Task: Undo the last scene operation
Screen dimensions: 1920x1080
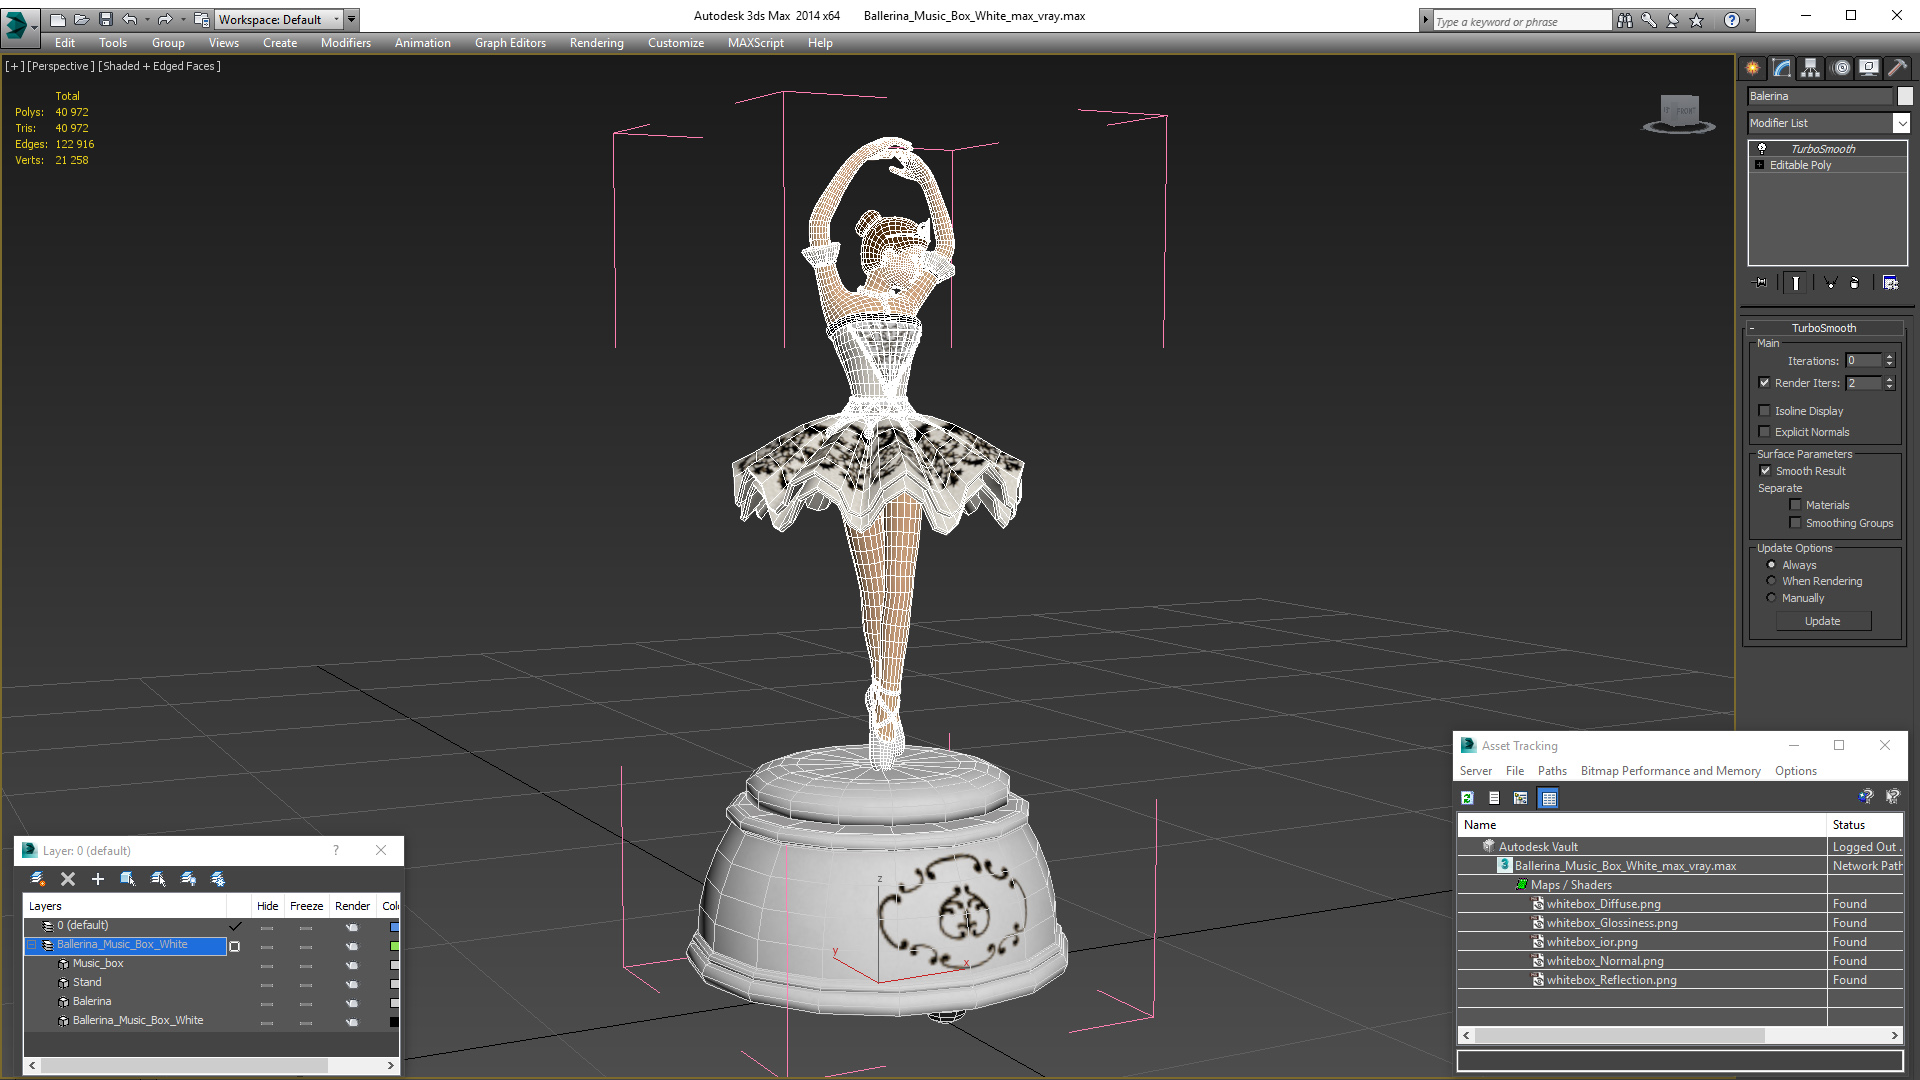Action: (x=129, y=19)
